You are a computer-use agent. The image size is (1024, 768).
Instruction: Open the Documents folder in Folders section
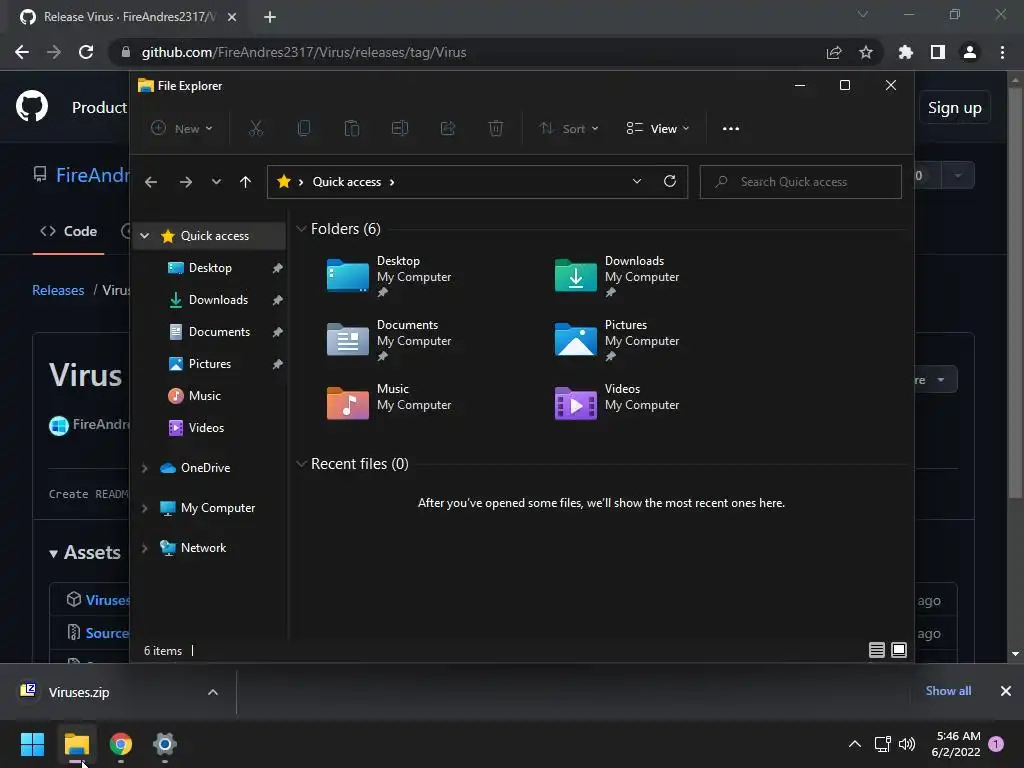389,340
